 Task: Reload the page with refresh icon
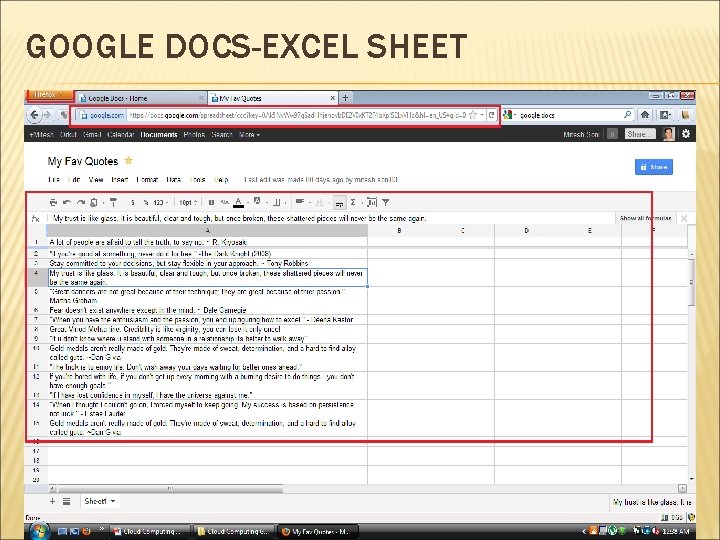click(492, 115)
